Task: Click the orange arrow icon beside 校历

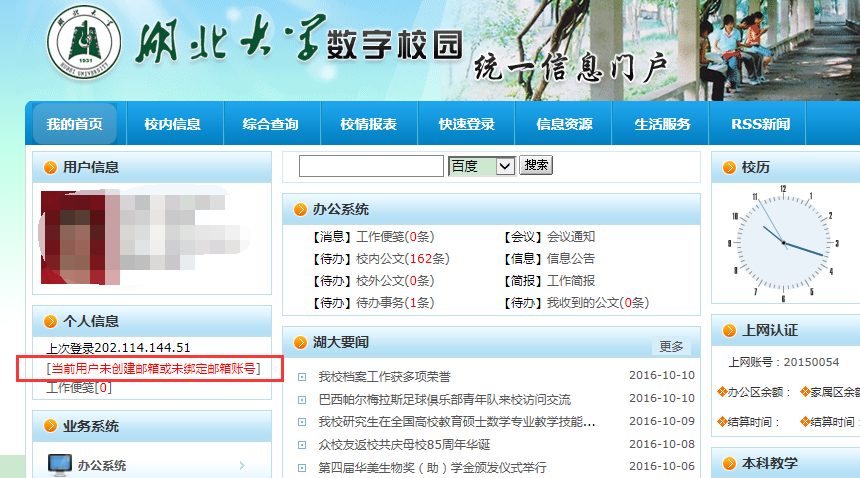Action: pos(727,168)
